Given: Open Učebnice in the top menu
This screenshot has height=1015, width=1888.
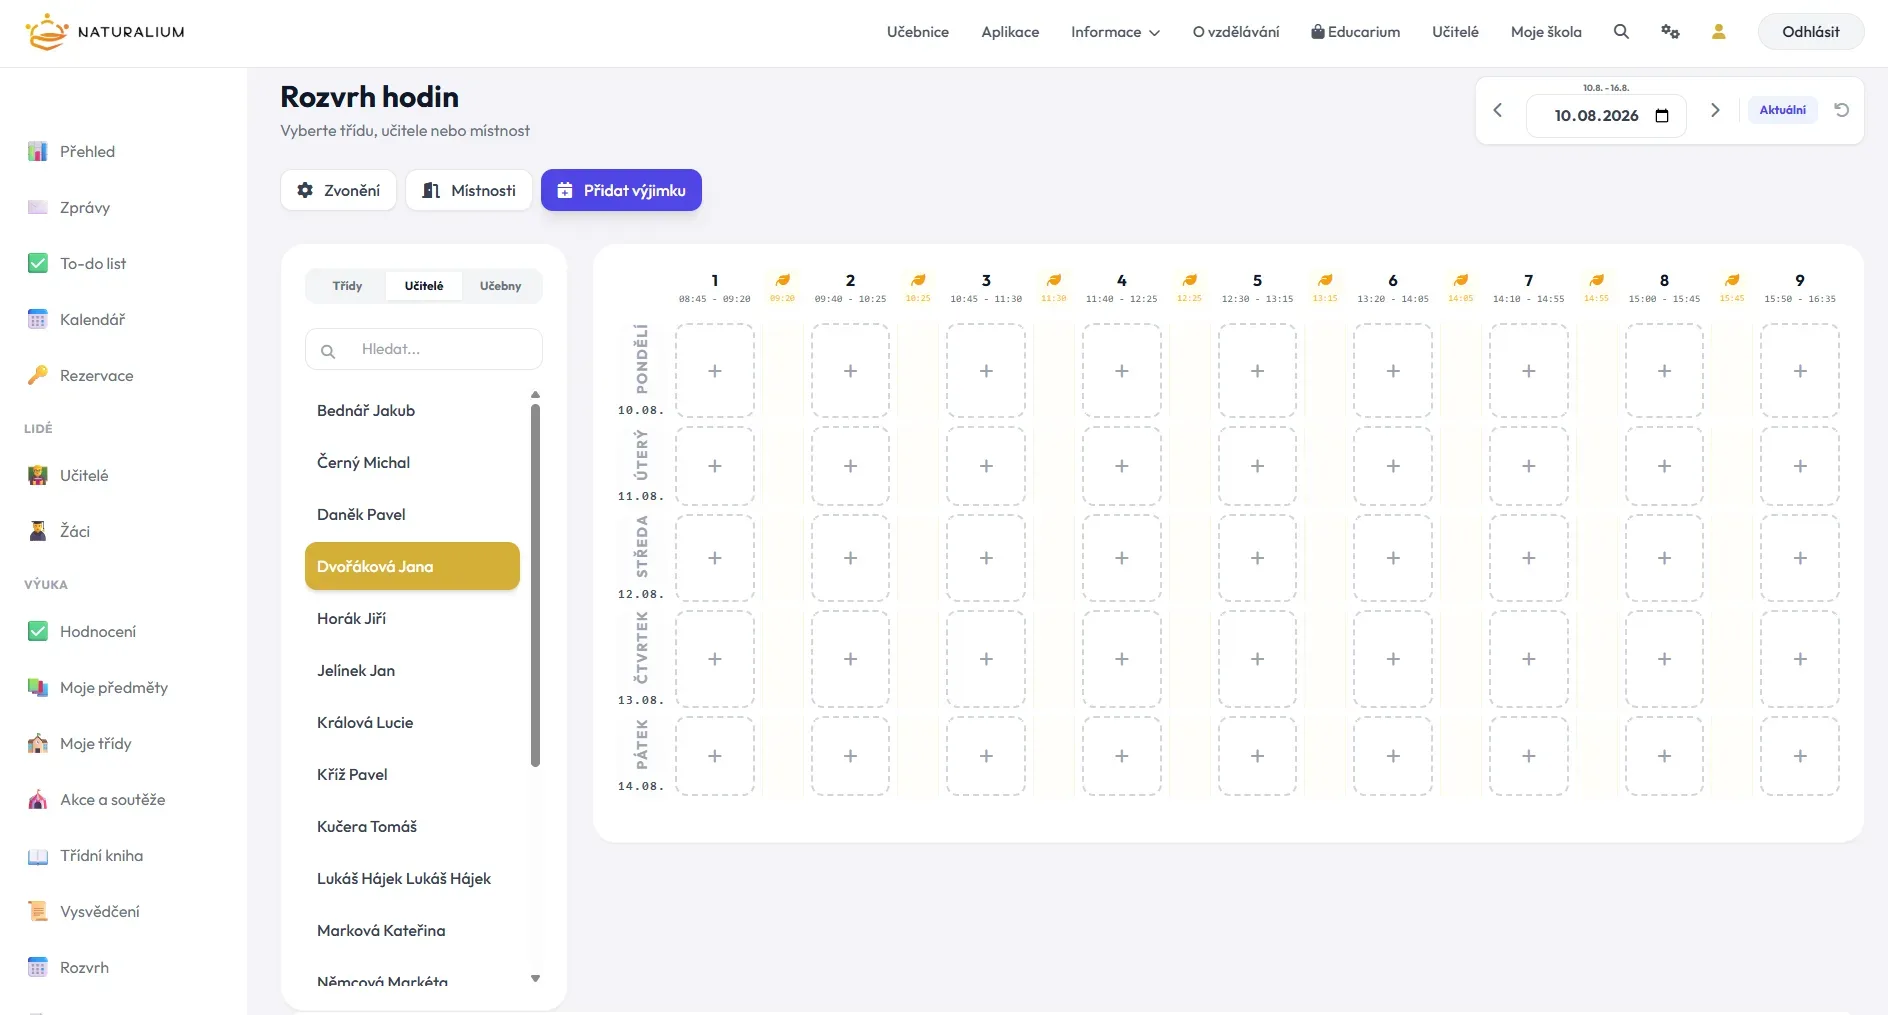Looking at the screenshot, I should pyautogui.click(x=917, y=32).
